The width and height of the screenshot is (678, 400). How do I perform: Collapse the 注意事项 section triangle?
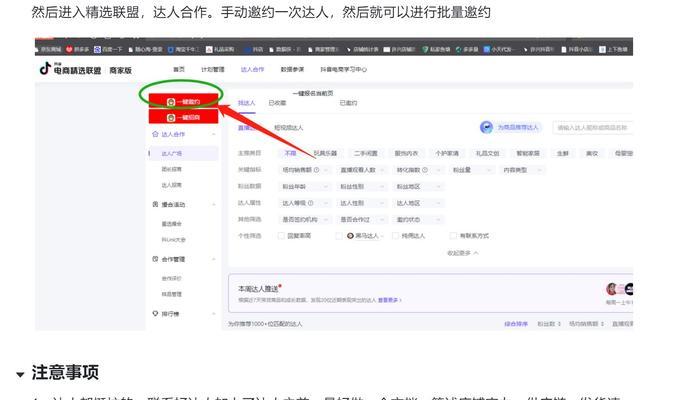20,374
